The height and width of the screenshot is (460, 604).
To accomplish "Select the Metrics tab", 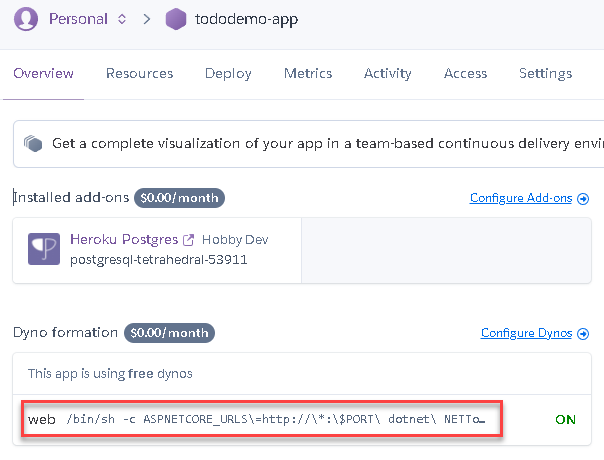I will pos(308,73).
